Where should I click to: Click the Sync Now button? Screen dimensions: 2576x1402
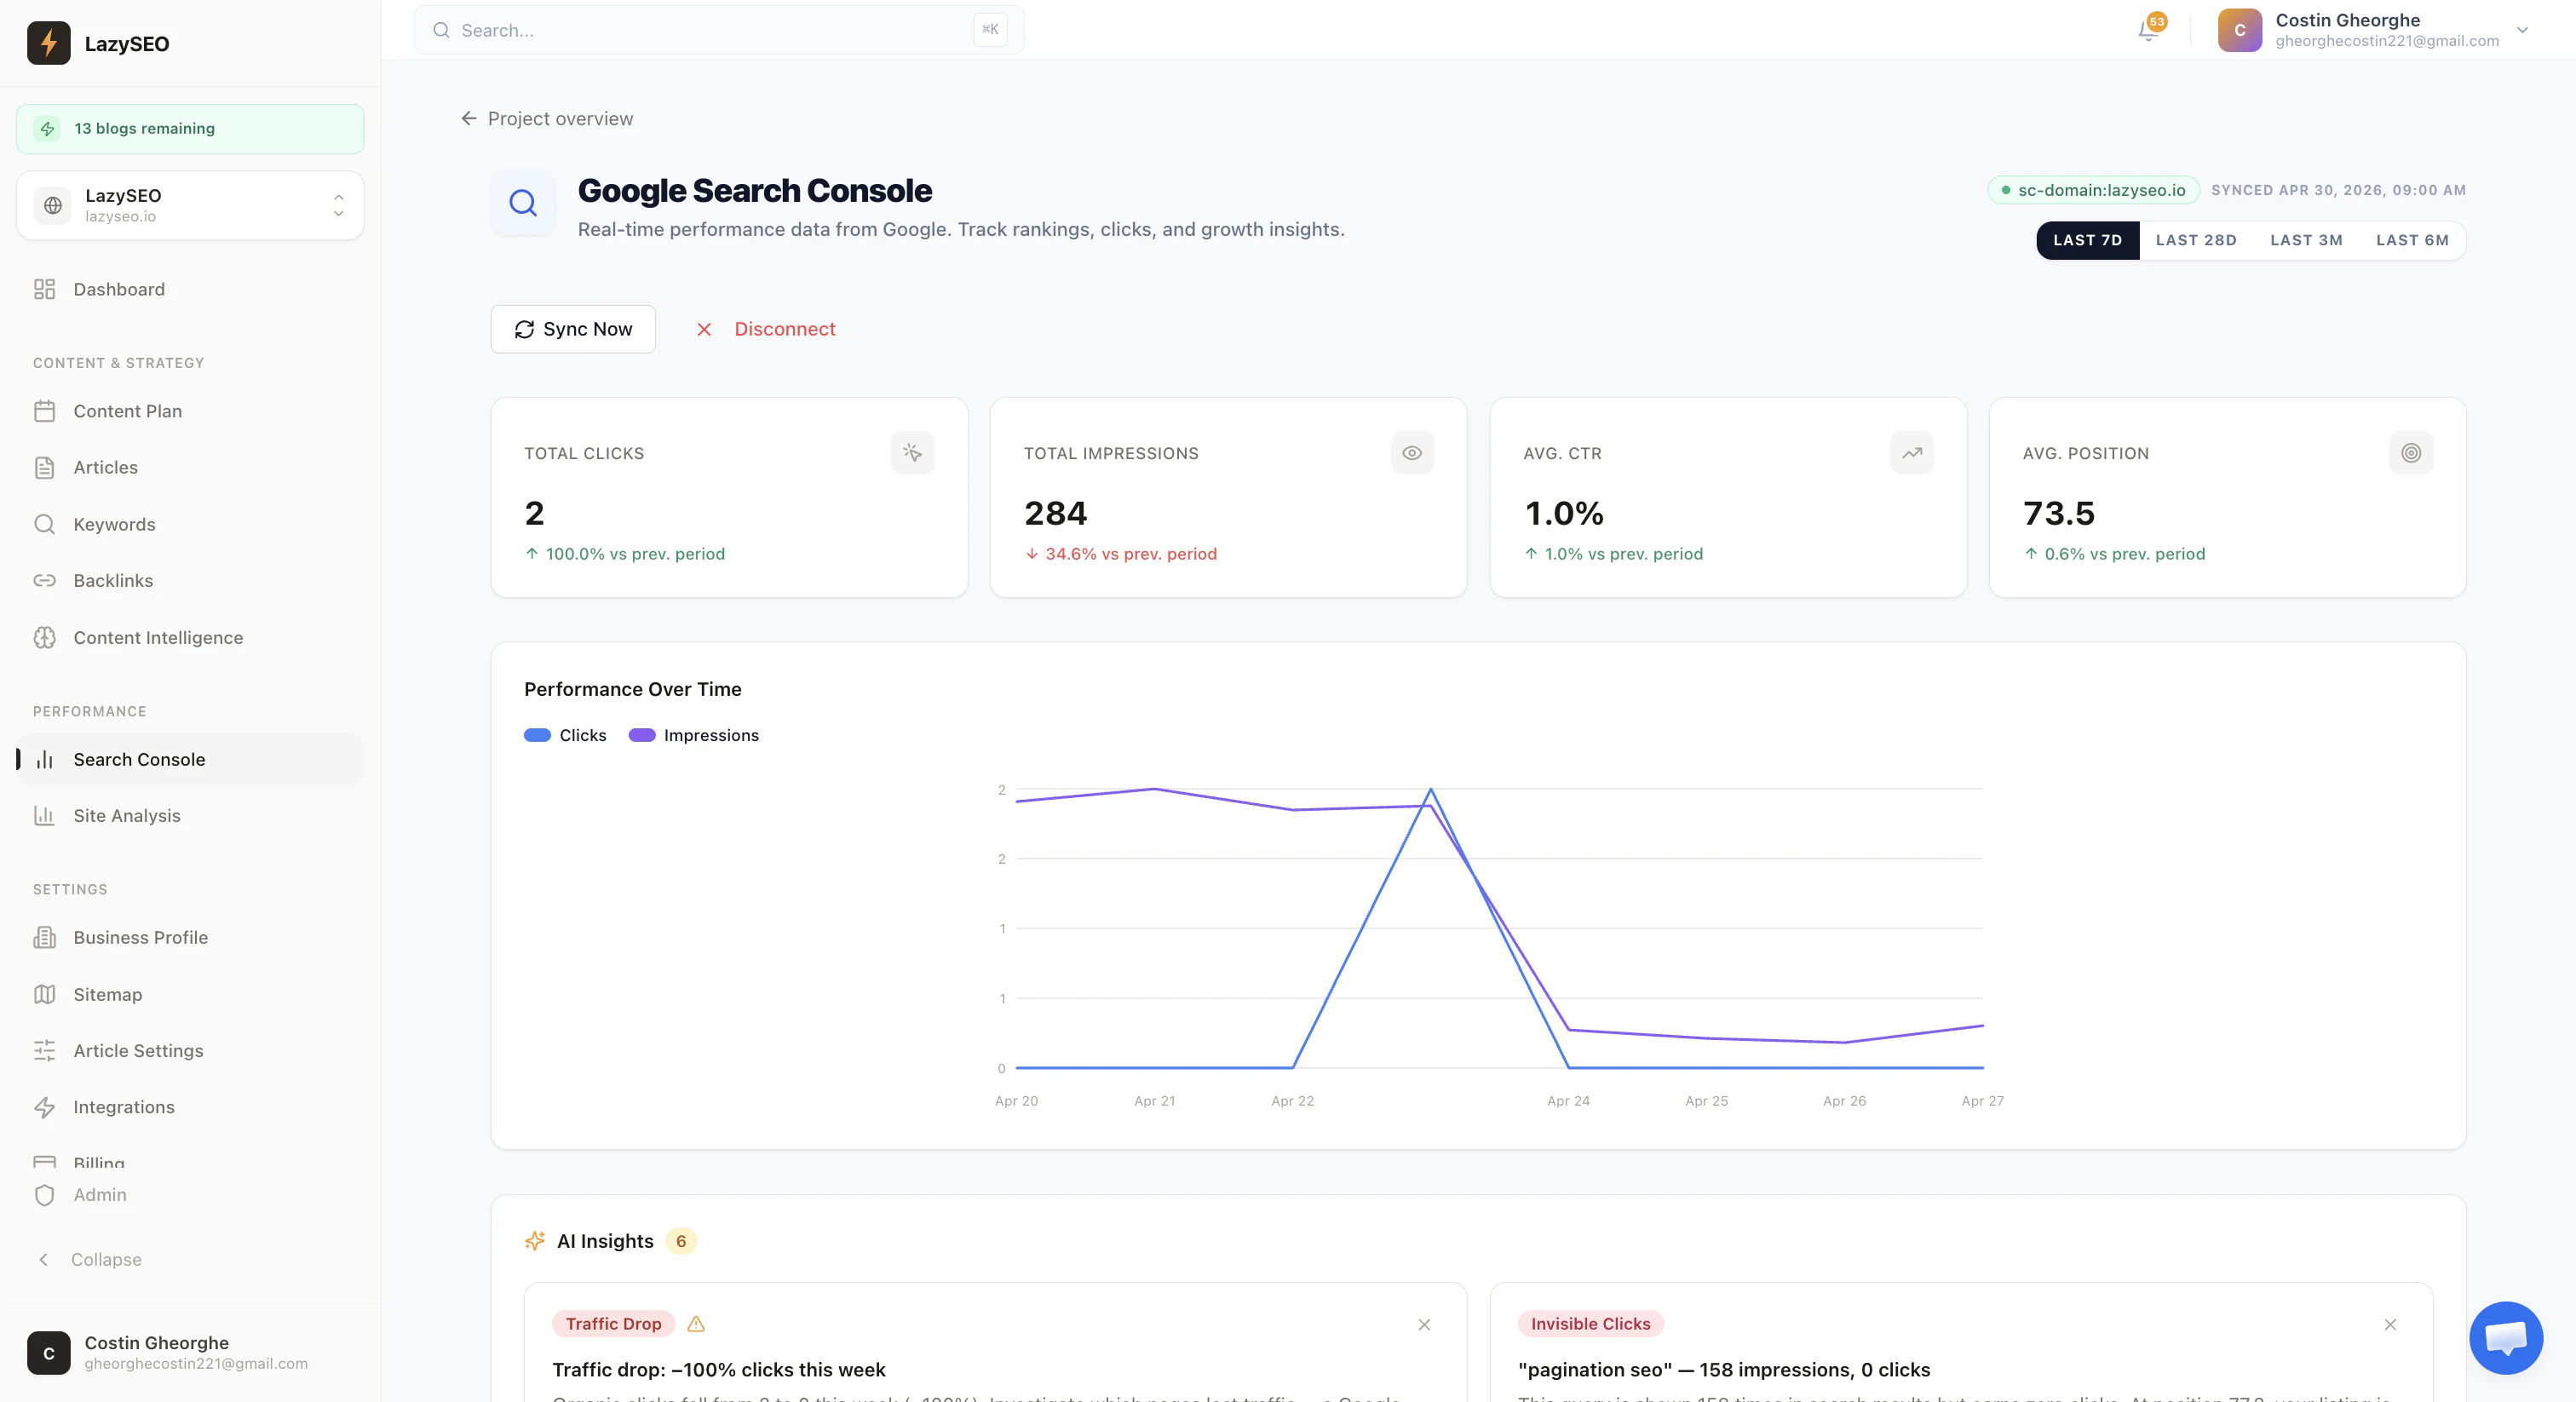coord(573,329)
